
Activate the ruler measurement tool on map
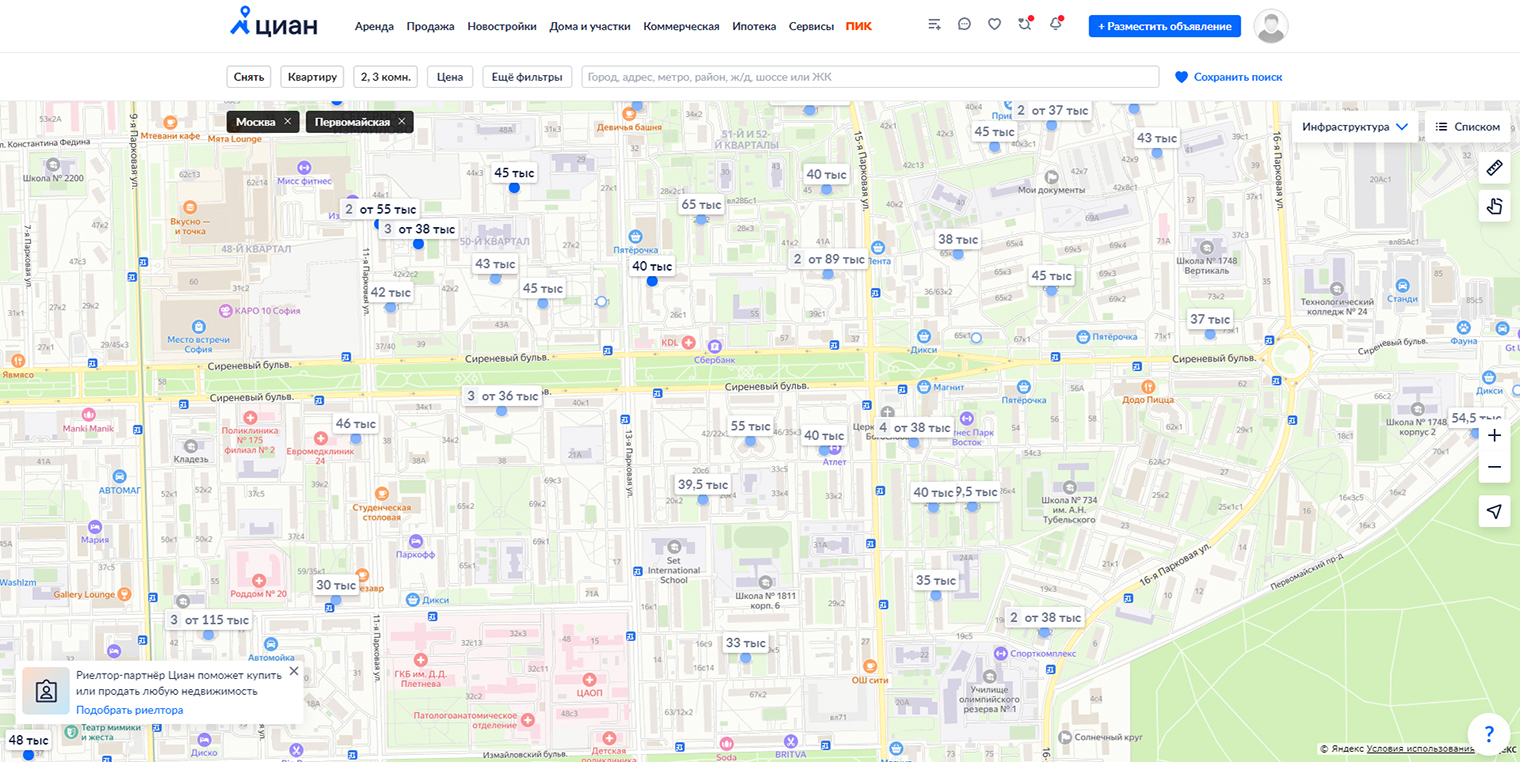1495,168
